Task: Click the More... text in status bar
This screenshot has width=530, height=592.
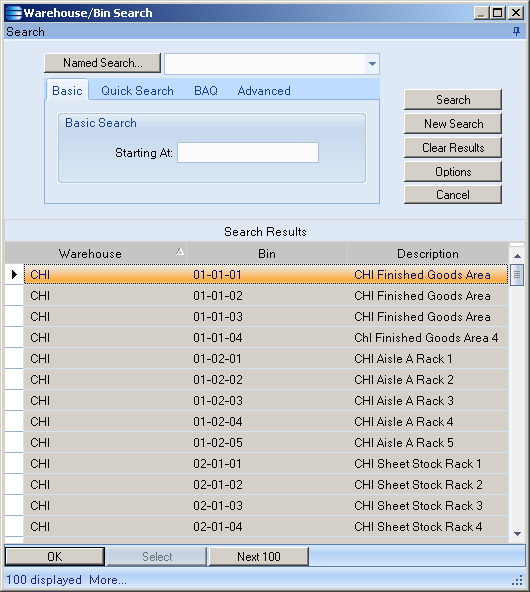Action: coord(108,580)
